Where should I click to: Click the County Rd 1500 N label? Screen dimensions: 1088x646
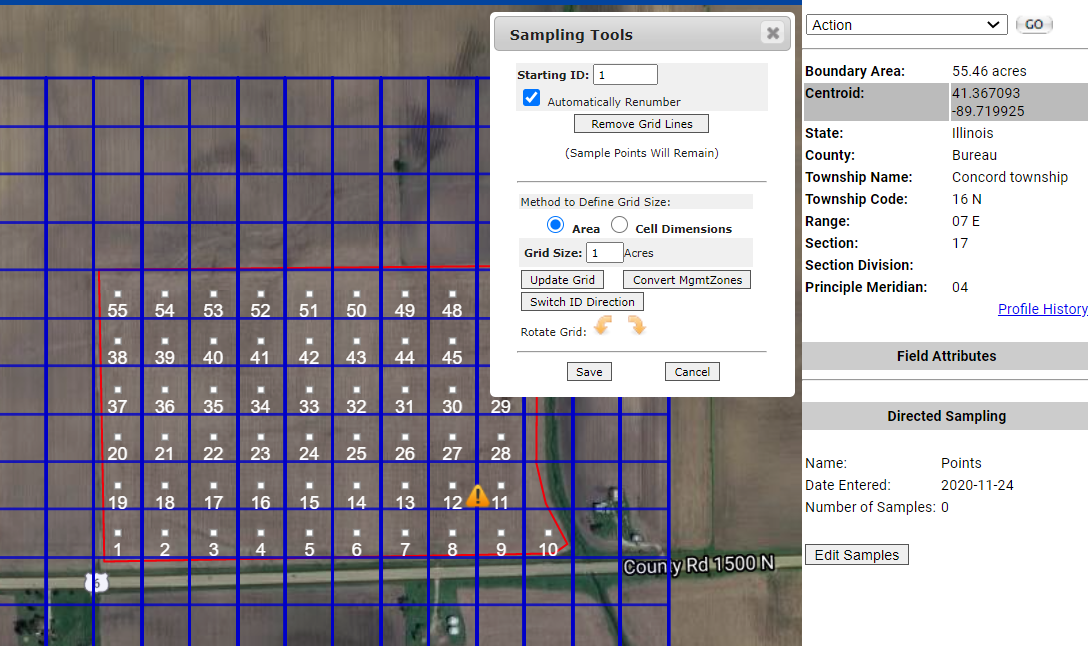pos(699,565)
